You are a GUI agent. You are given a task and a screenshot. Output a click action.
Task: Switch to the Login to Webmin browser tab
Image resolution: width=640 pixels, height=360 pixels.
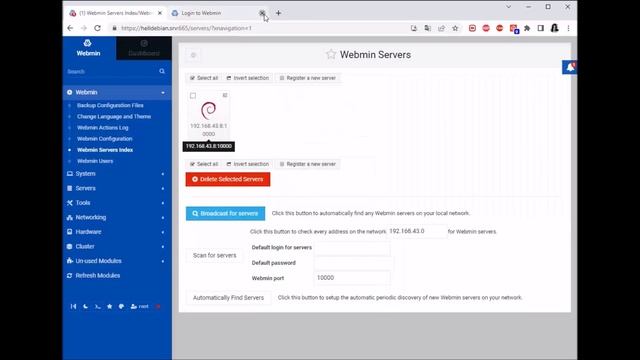217,13
